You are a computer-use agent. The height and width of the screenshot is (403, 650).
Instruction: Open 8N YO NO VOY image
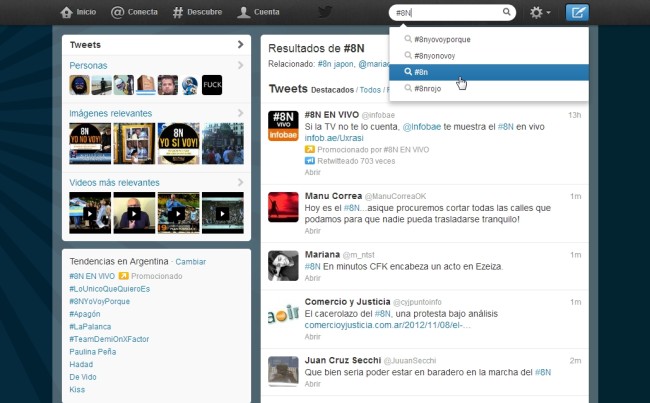(x=90, y=143)
